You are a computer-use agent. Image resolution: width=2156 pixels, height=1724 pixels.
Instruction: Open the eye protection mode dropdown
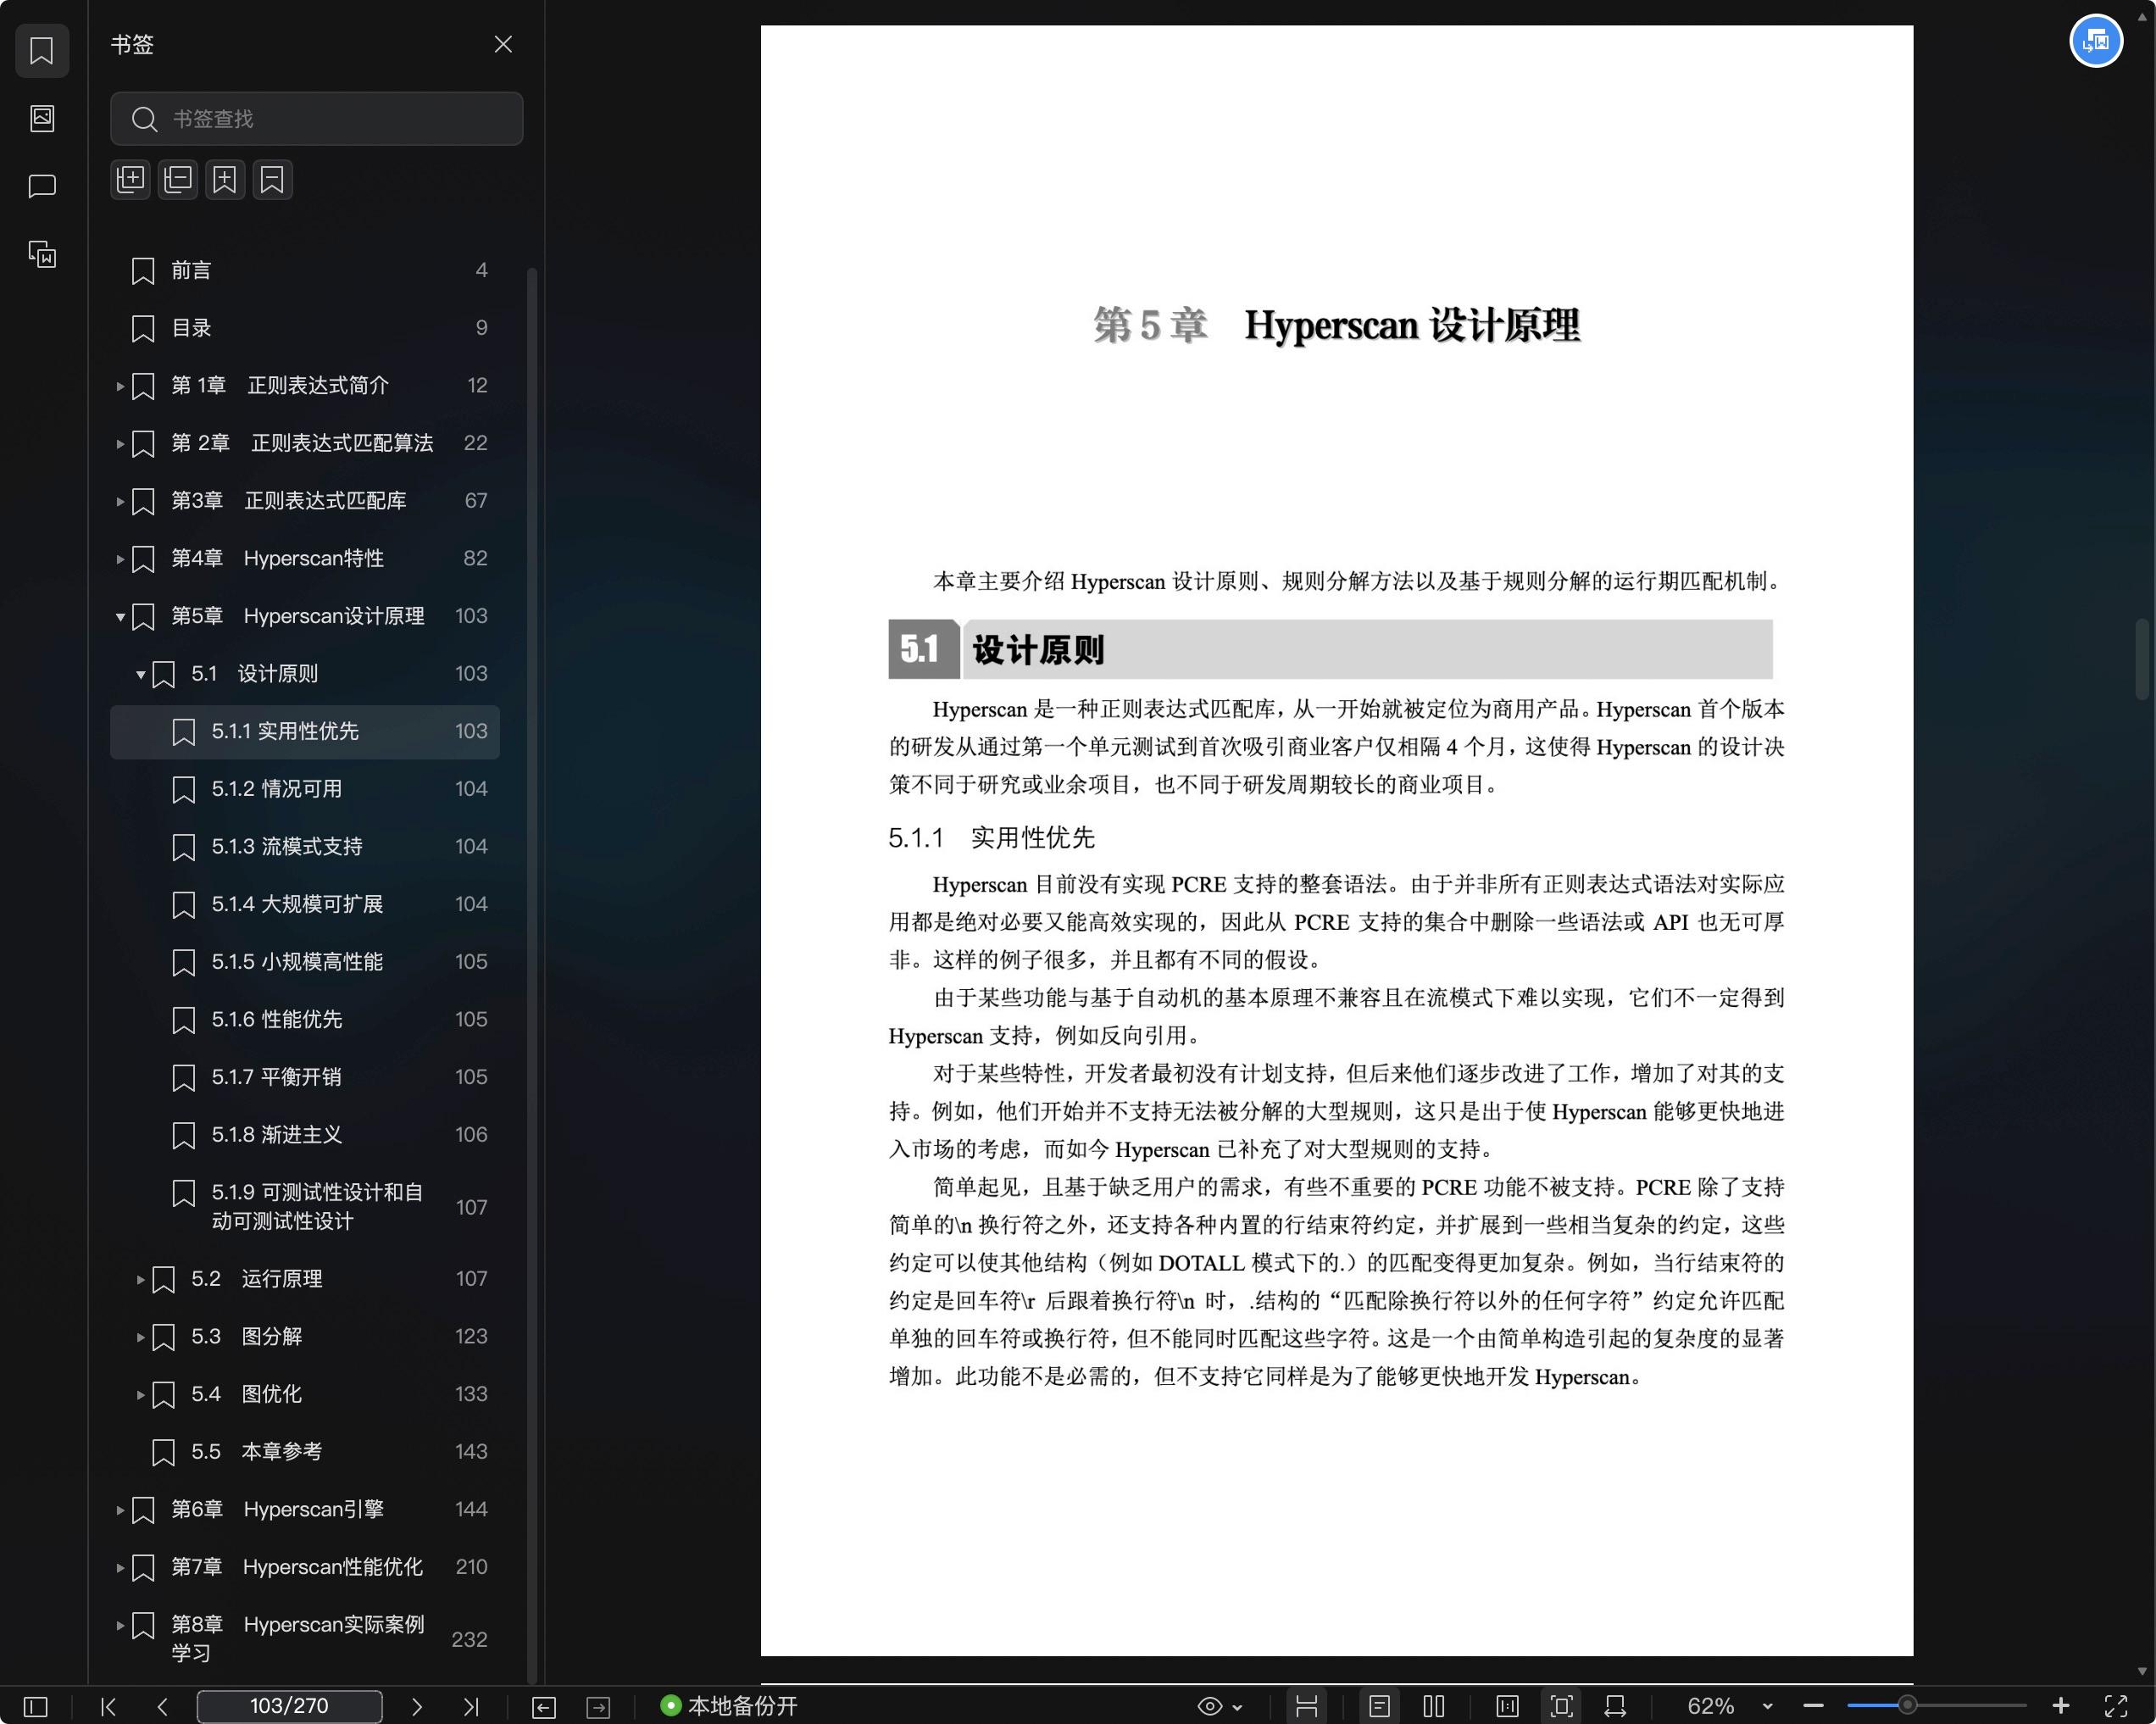[1220, 1706]
